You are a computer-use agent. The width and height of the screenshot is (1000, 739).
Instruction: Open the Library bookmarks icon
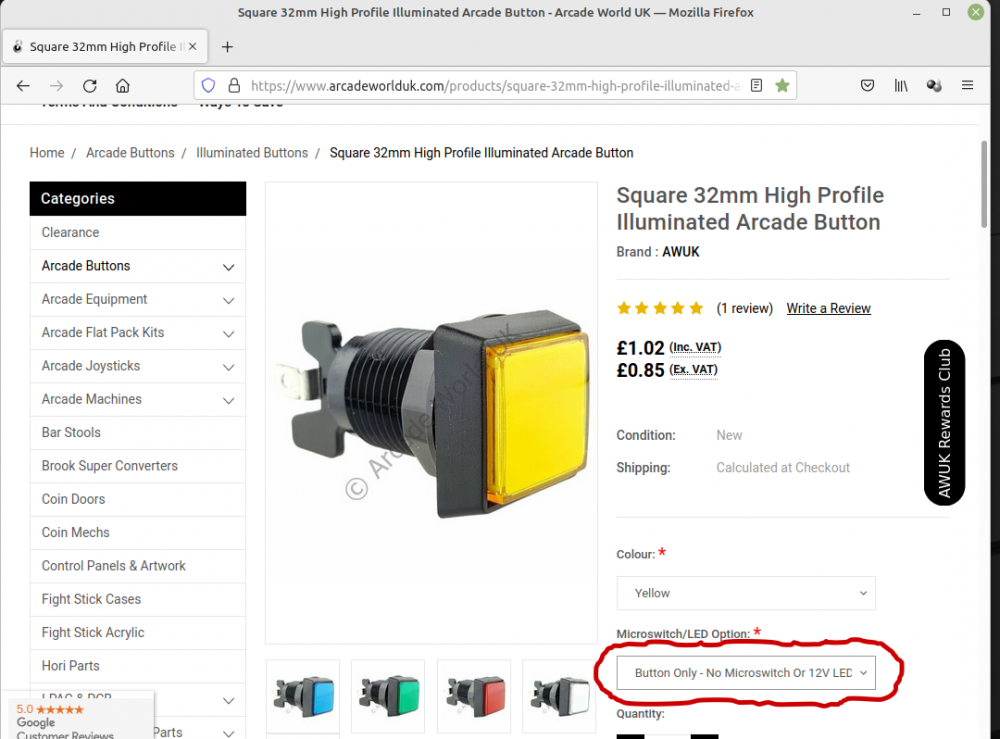901,85
